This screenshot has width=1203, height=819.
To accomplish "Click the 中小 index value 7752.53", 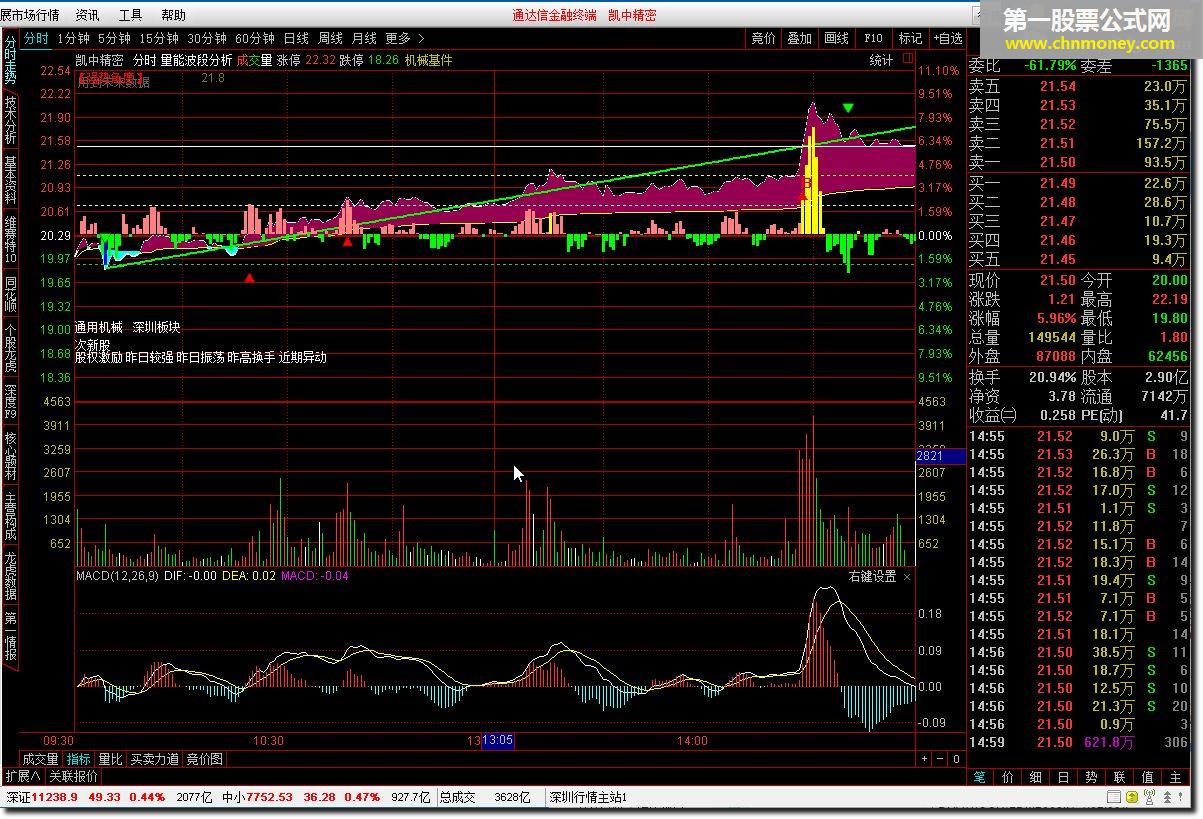I will coord(270,797).
